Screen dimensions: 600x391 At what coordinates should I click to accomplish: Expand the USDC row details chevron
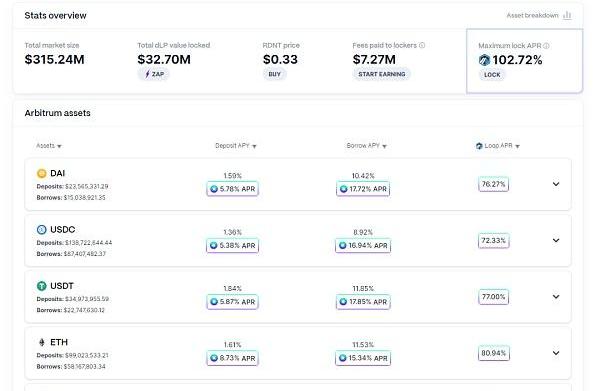tap(556, 240)
